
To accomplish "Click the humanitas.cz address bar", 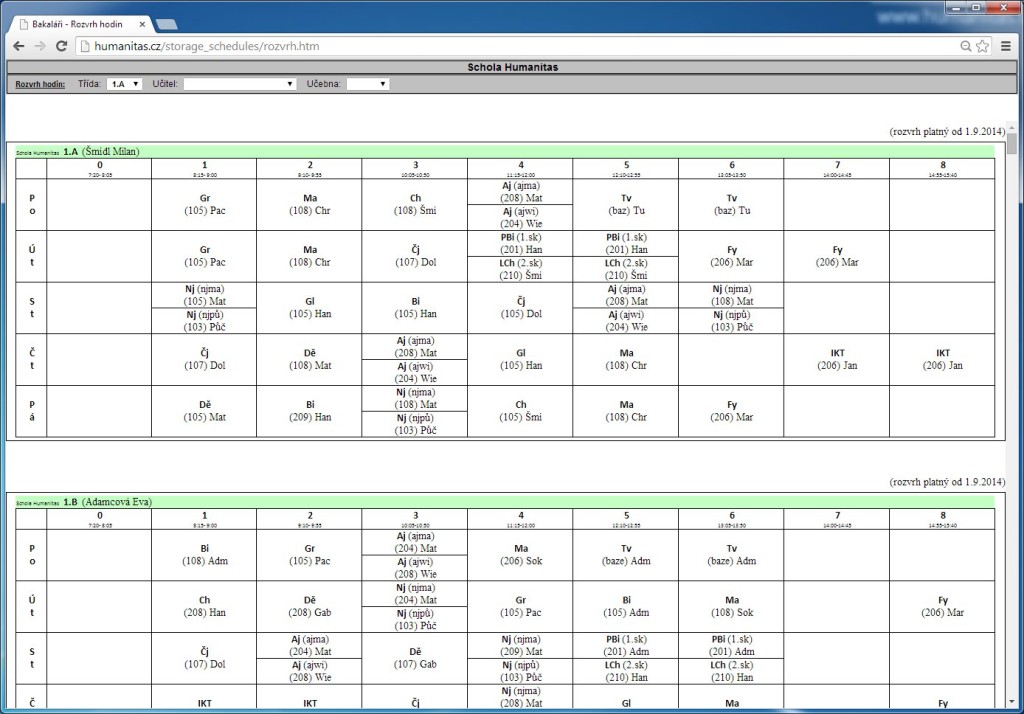I will point(500,46).
